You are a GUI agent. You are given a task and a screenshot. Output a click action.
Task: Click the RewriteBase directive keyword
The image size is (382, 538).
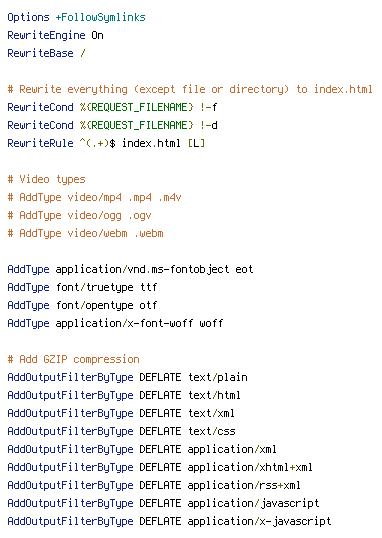point(40,54)
